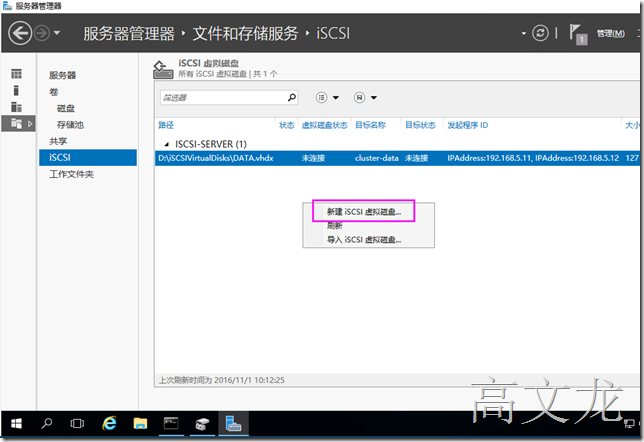Screen dimensions: 644x442
Task: Open Task View on the taskbar
Action: [77, 423]
